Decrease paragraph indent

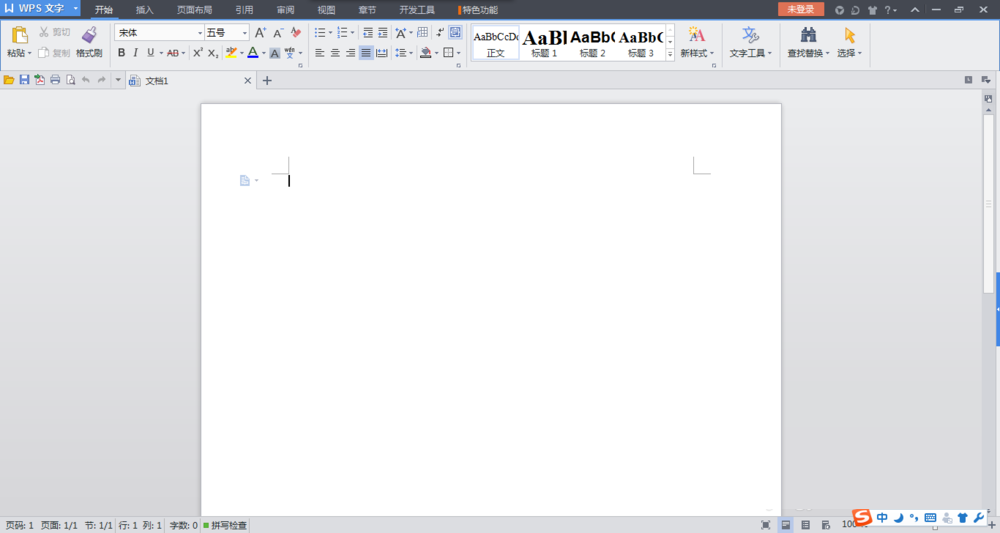pos(368,33)
